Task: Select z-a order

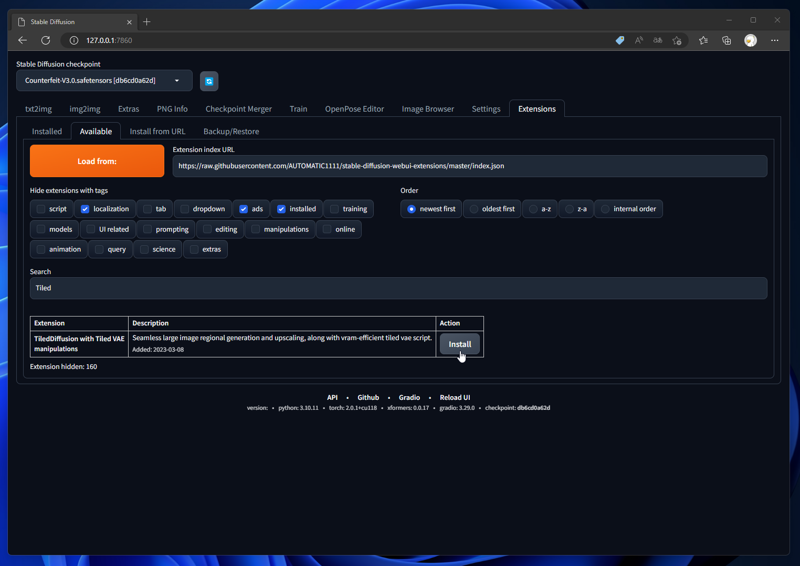Action: [x=569, y=209]
